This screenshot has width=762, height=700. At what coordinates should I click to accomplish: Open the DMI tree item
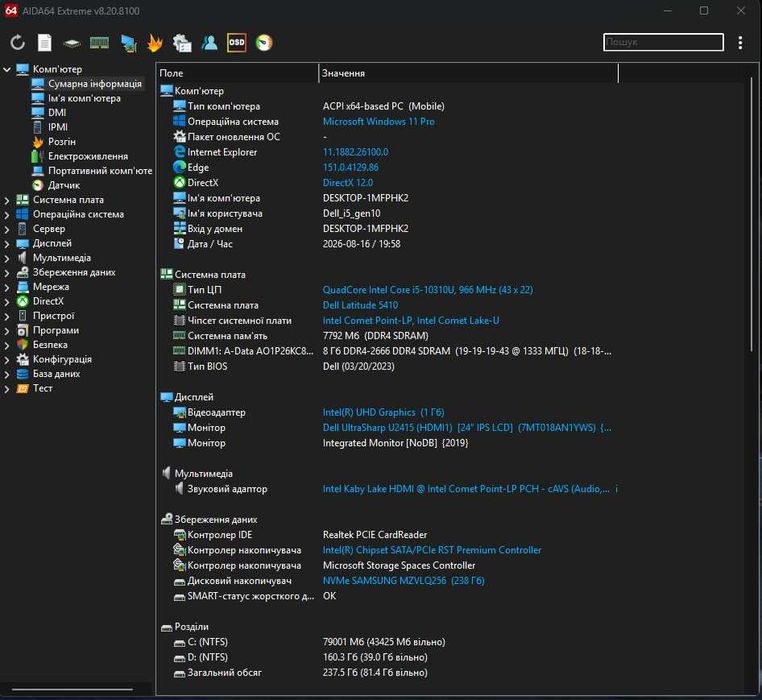[57, 112]
